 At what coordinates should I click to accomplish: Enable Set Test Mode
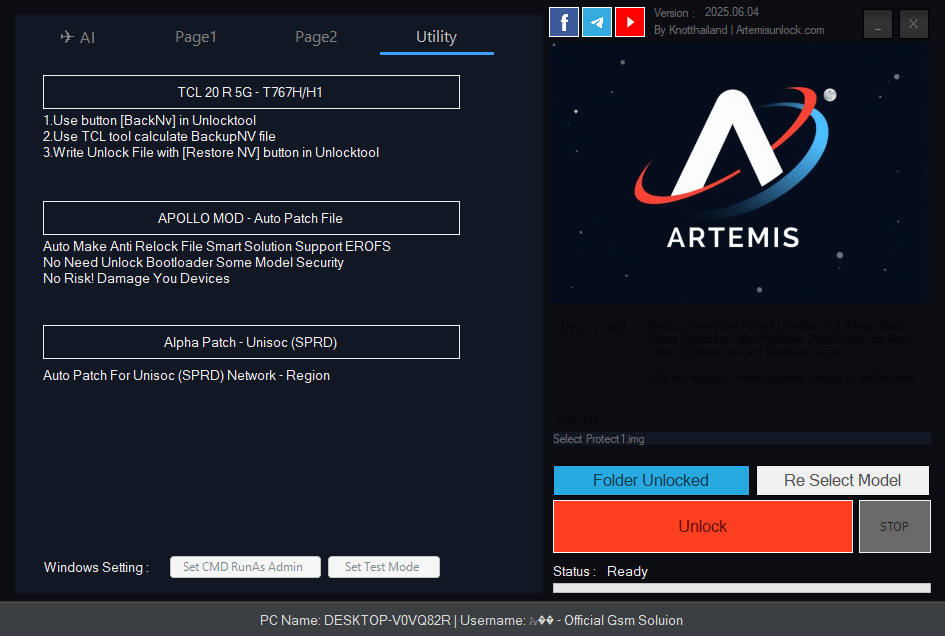coord(384,567)
